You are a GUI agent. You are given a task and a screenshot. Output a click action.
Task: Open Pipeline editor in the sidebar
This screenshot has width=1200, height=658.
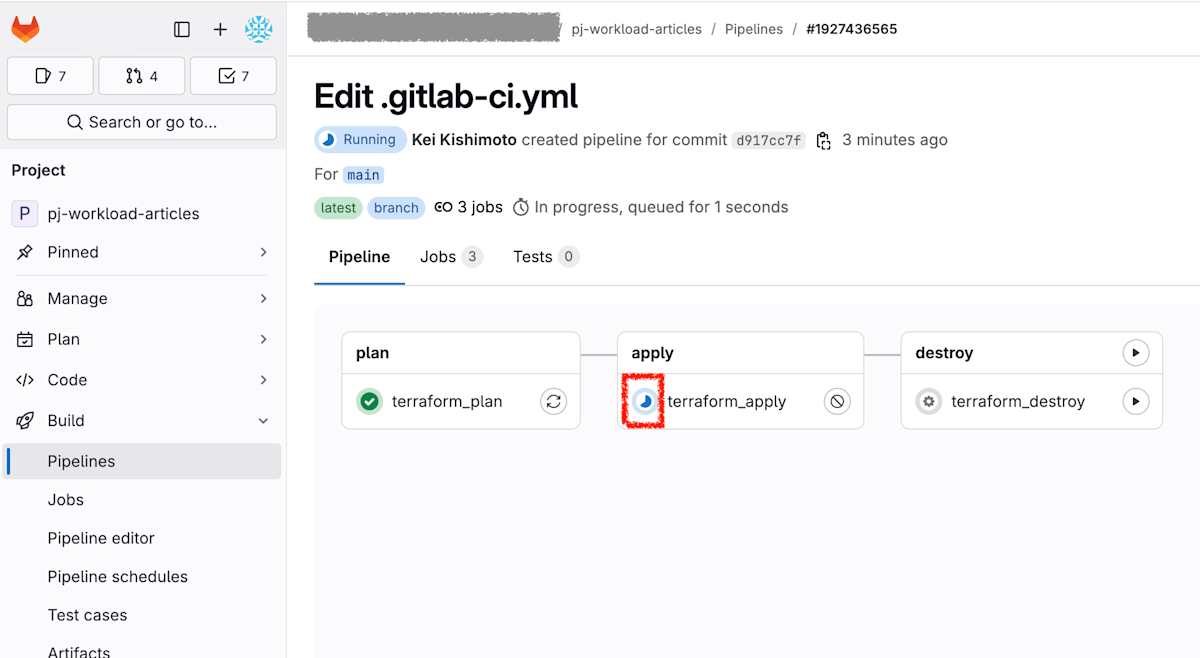(101, 538)
